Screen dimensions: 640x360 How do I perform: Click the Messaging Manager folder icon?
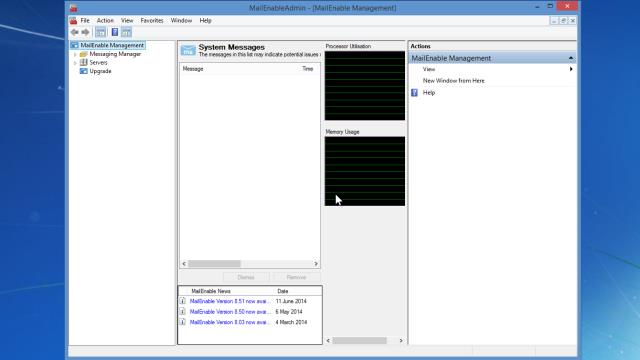[x=84, y=54]
